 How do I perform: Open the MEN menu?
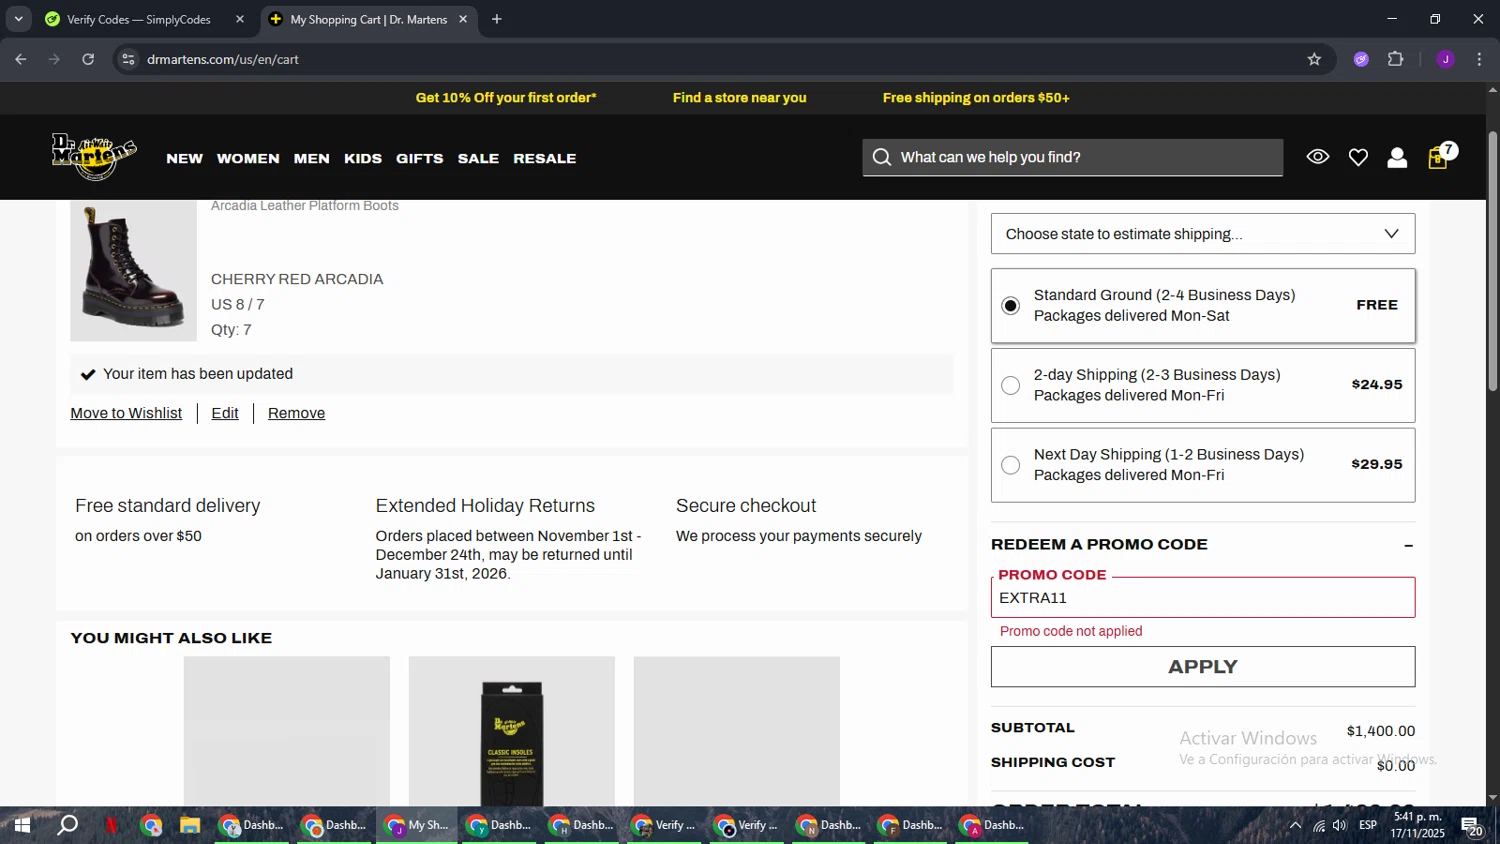(311, 158)
